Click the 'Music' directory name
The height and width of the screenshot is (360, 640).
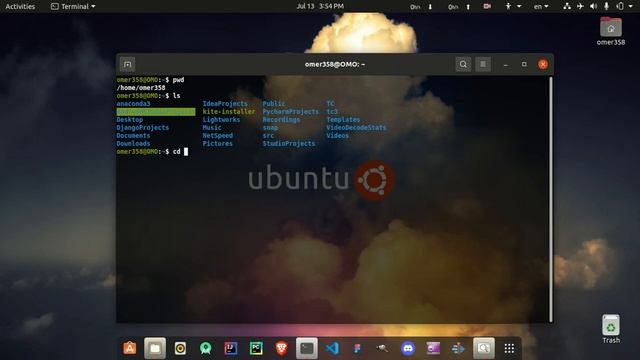point(212,128)
